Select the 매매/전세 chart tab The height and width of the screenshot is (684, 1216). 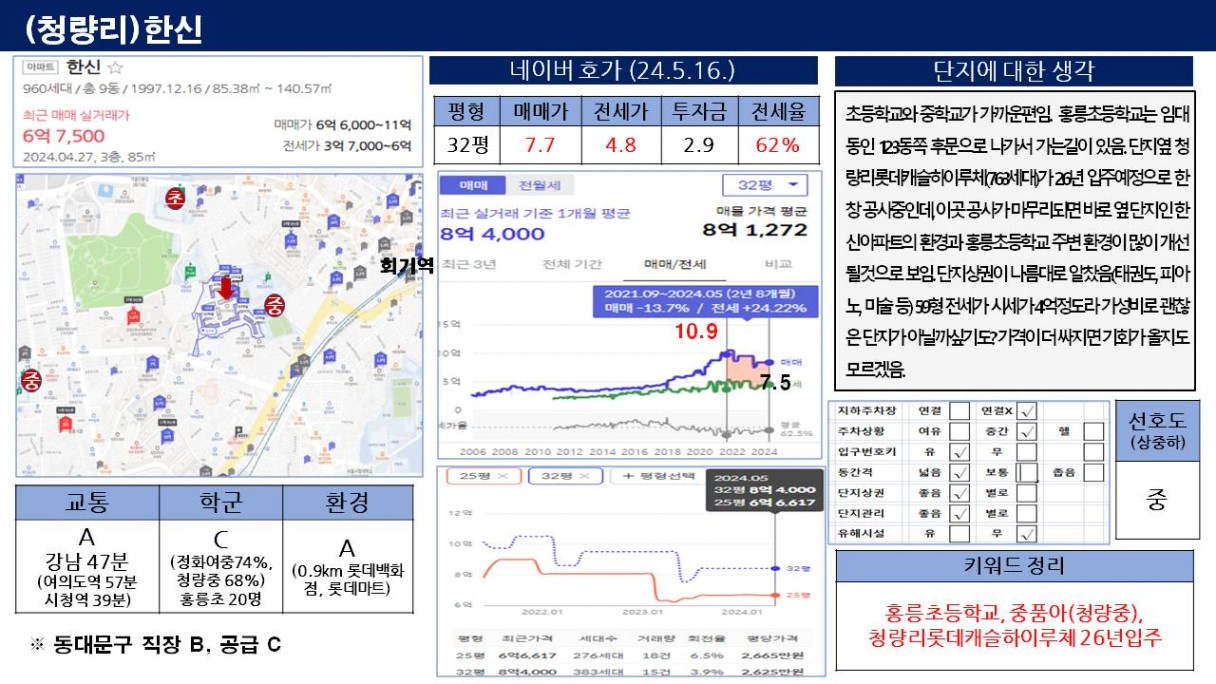[x=676, y=264]
